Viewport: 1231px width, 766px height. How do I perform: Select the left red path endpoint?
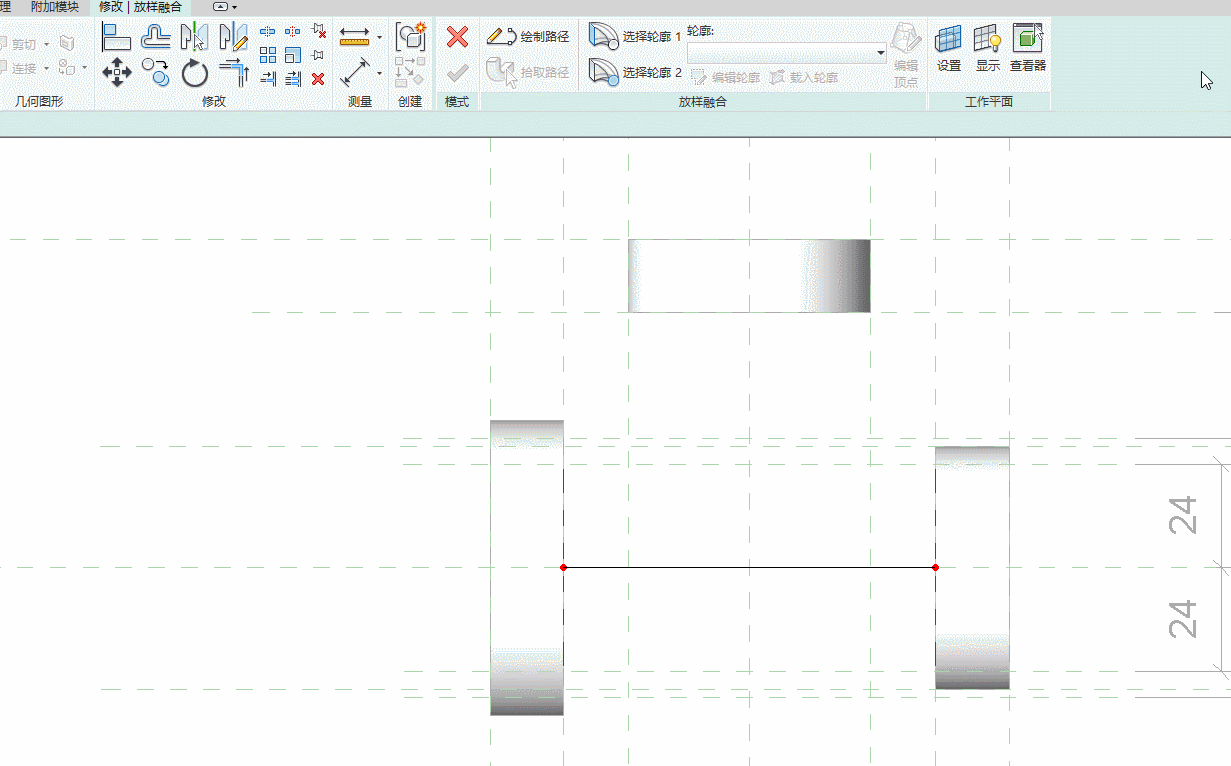[x=564, y=568]
